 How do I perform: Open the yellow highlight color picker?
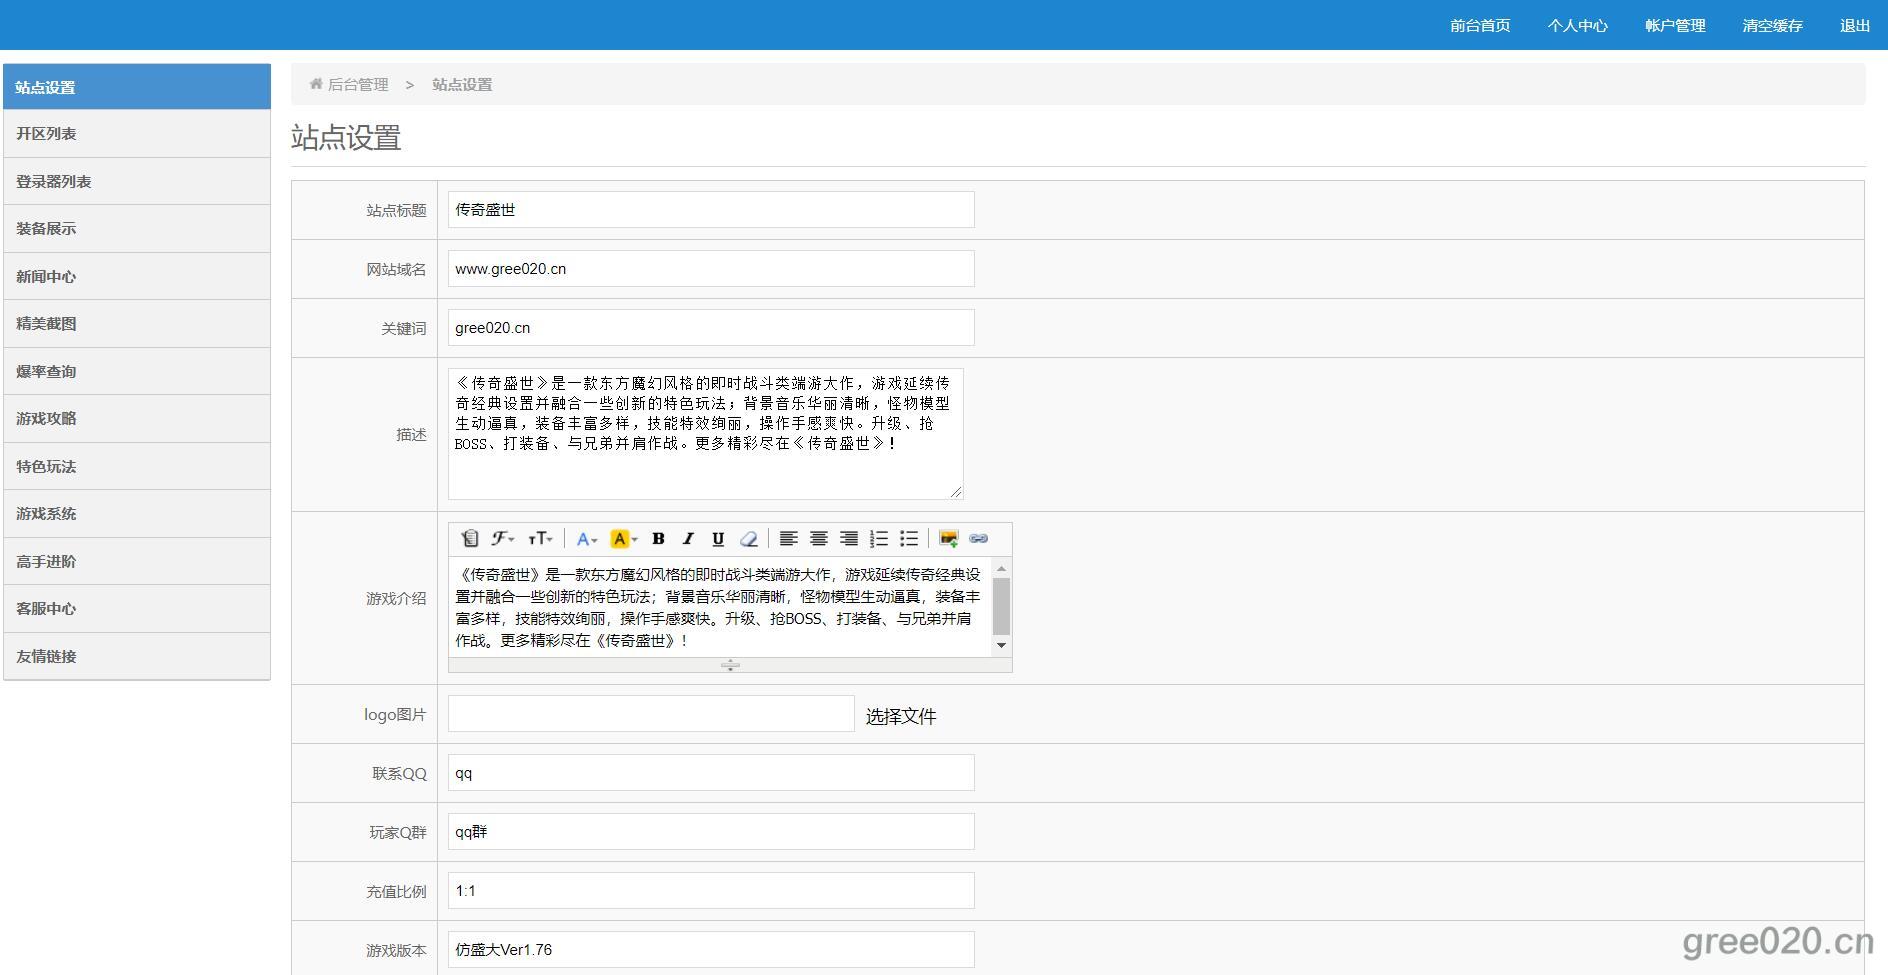pos(623,539)
